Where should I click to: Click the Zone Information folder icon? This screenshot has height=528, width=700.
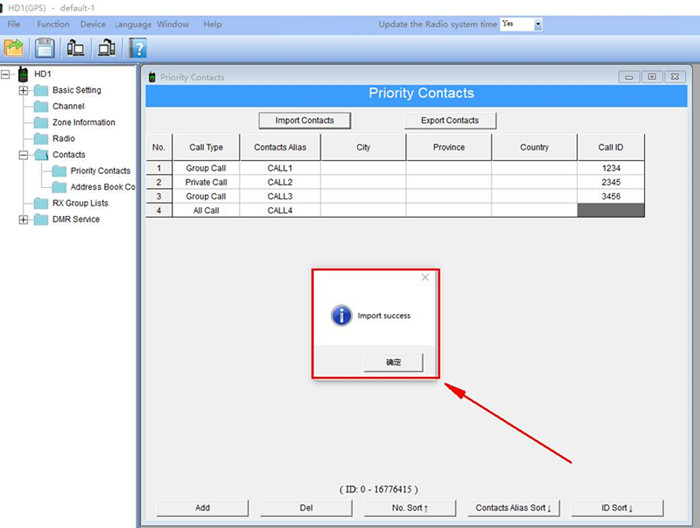tap(41, 123)
